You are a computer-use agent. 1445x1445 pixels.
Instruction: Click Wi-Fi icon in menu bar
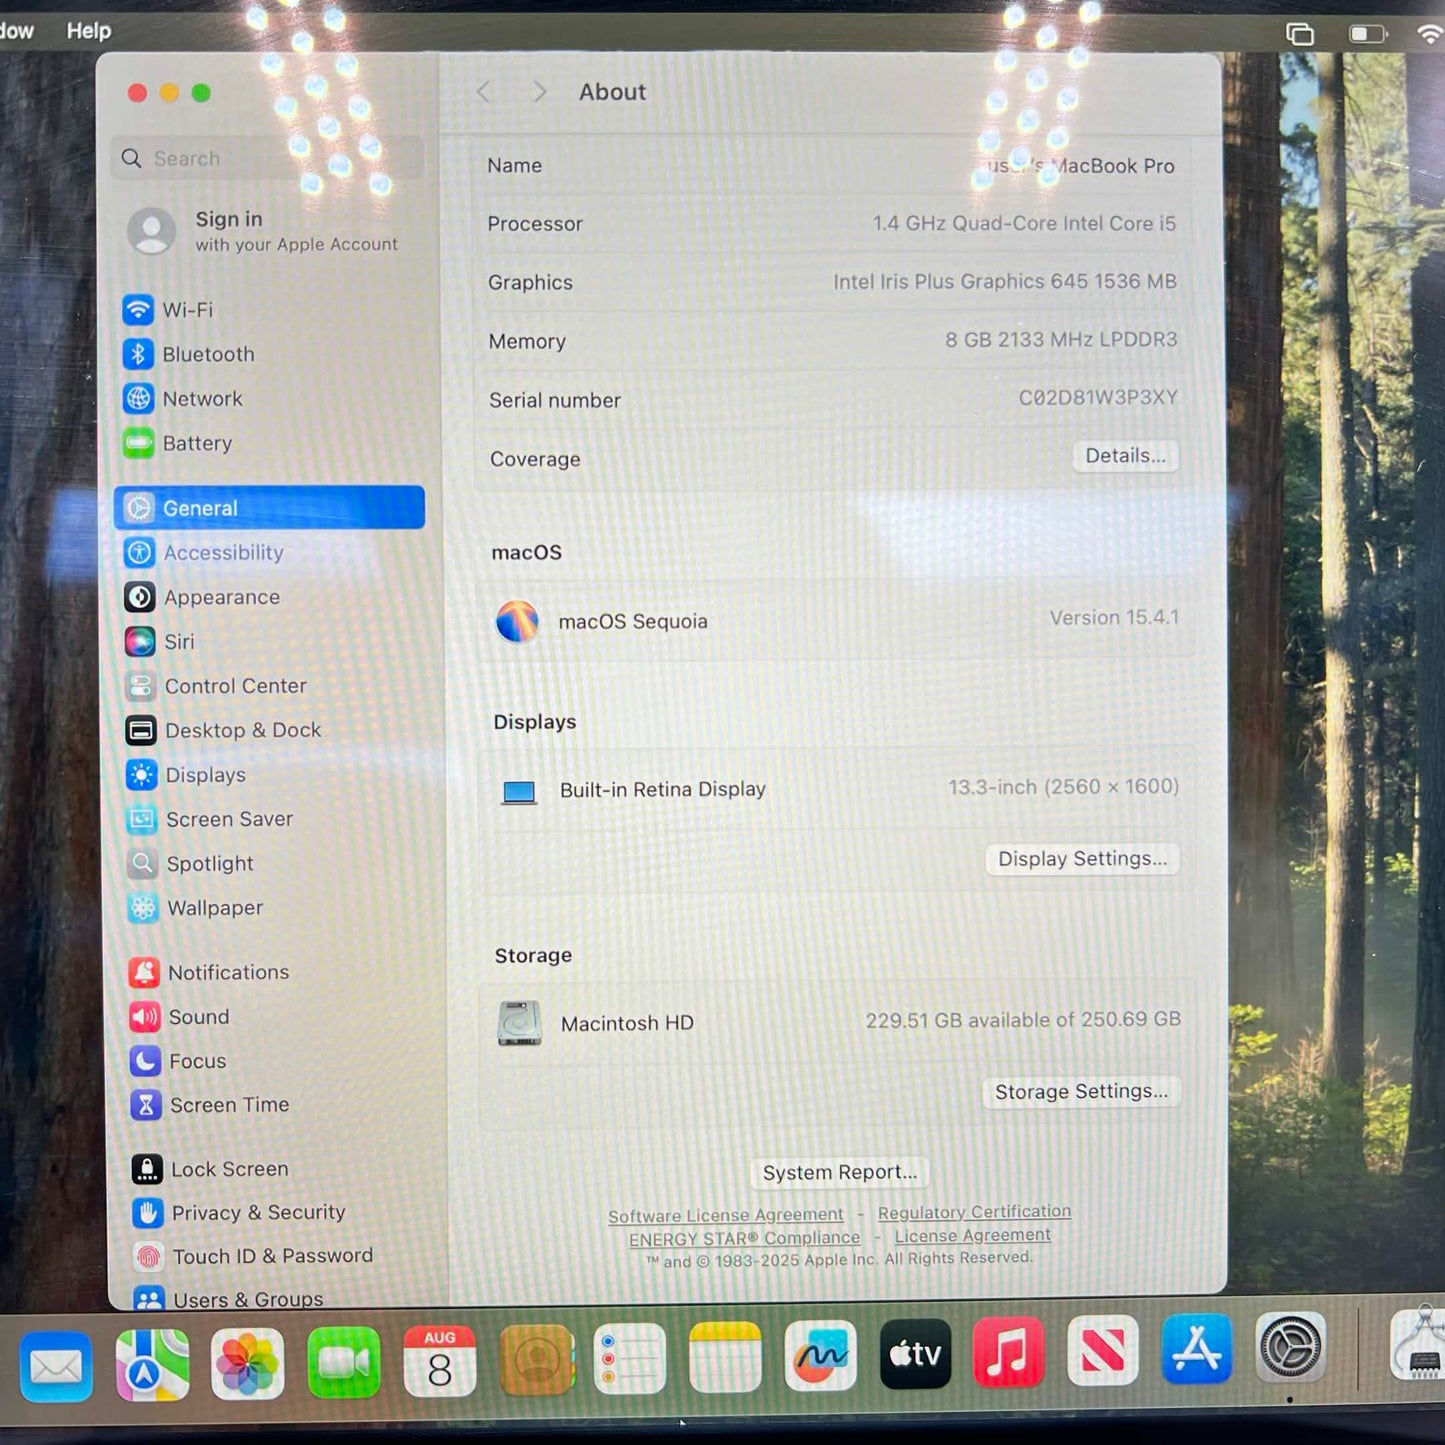pos(1430,34)
